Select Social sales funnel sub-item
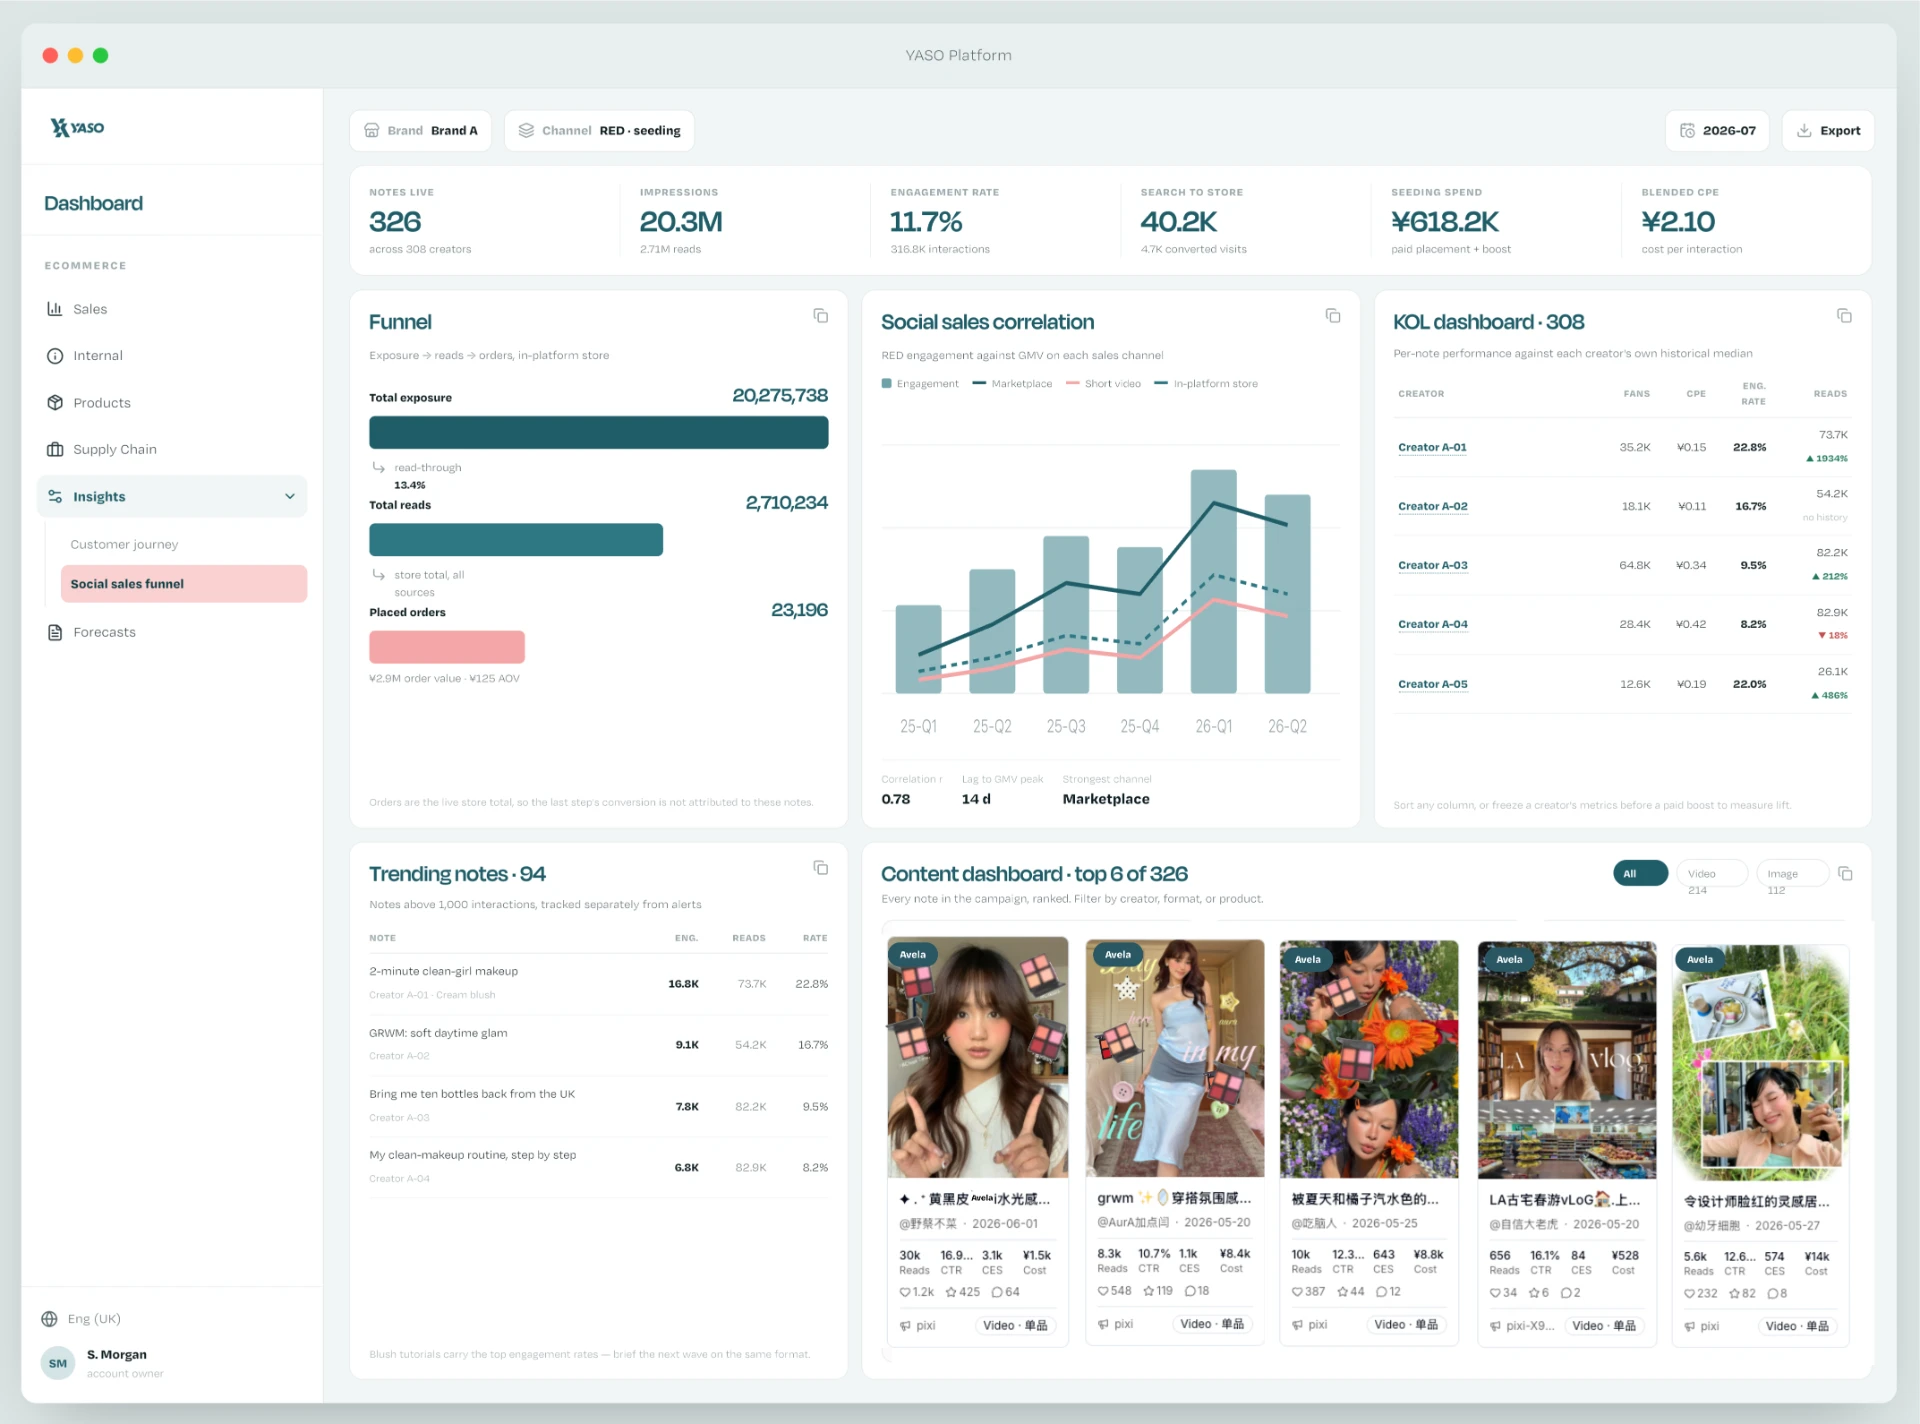 tap(184, 584)
